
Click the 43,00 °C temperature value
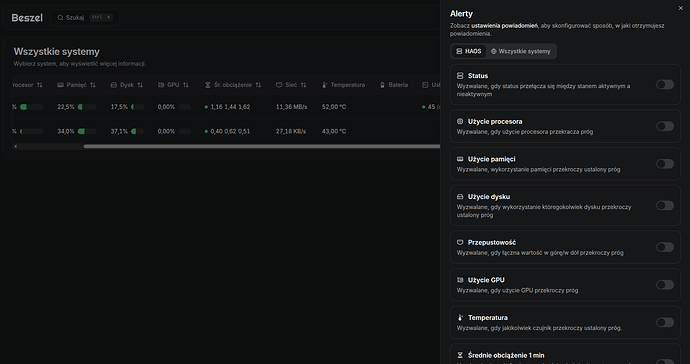(x=334, y=131)
